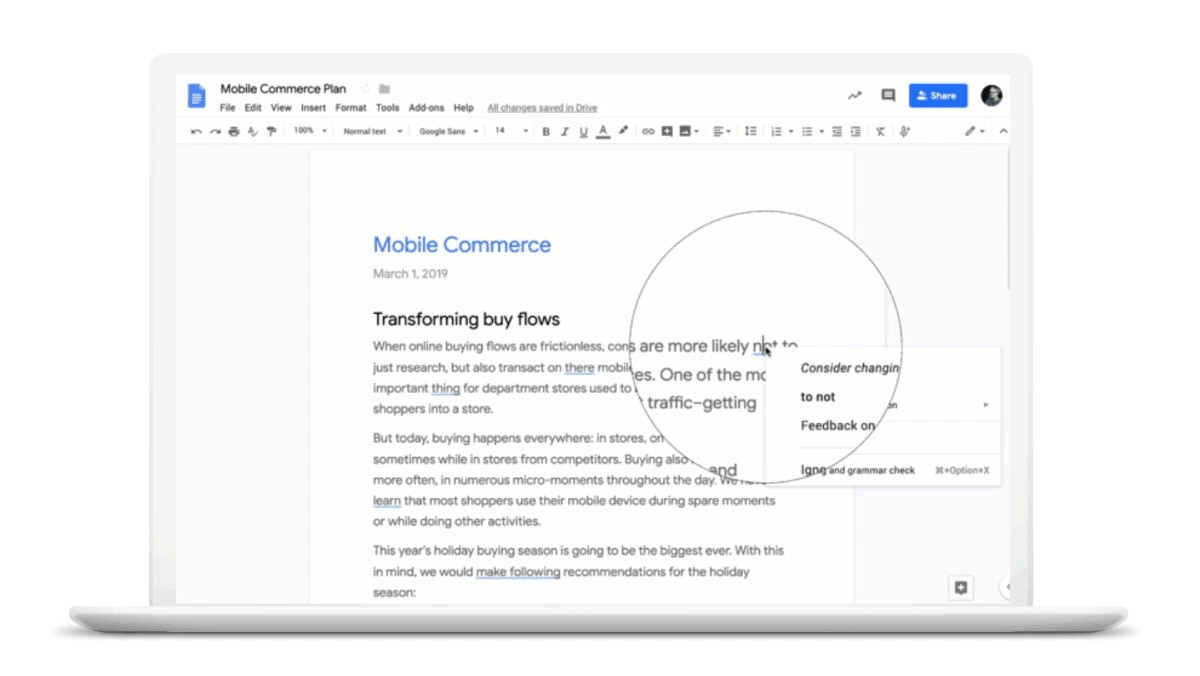Open the Add-ons menu
This screenshot has width=1200, height=676.
pos(427,108)
